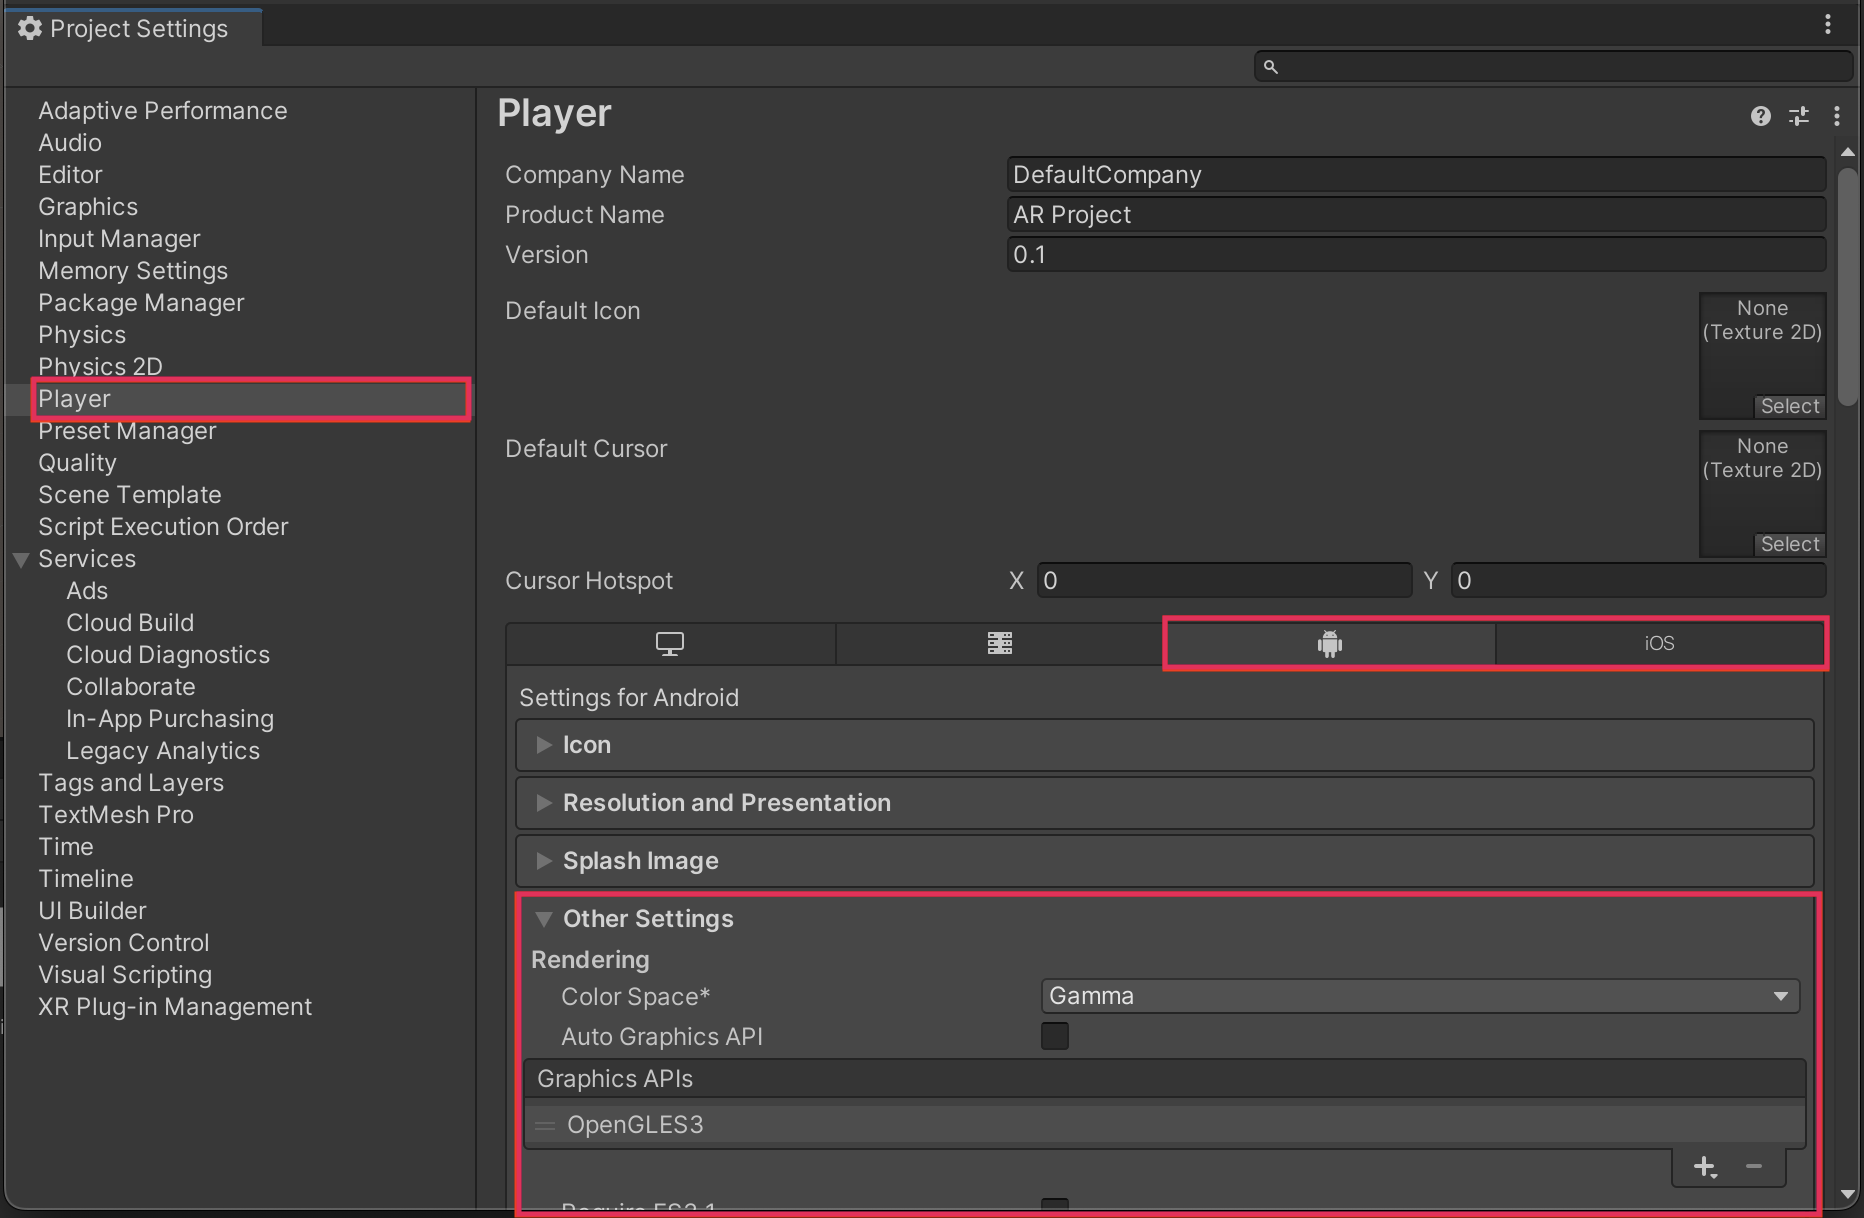Image resolution: width=1864 pixels, height=1218 pixels.
Task: Click the Product Name text field
Action: point(1416,215)
